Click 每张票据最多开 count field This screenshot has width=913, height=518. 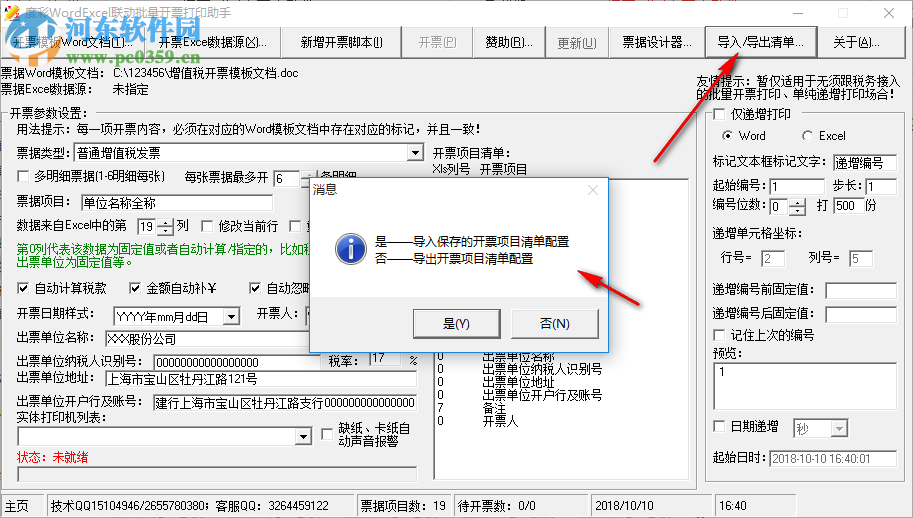(x=286, y=179)
